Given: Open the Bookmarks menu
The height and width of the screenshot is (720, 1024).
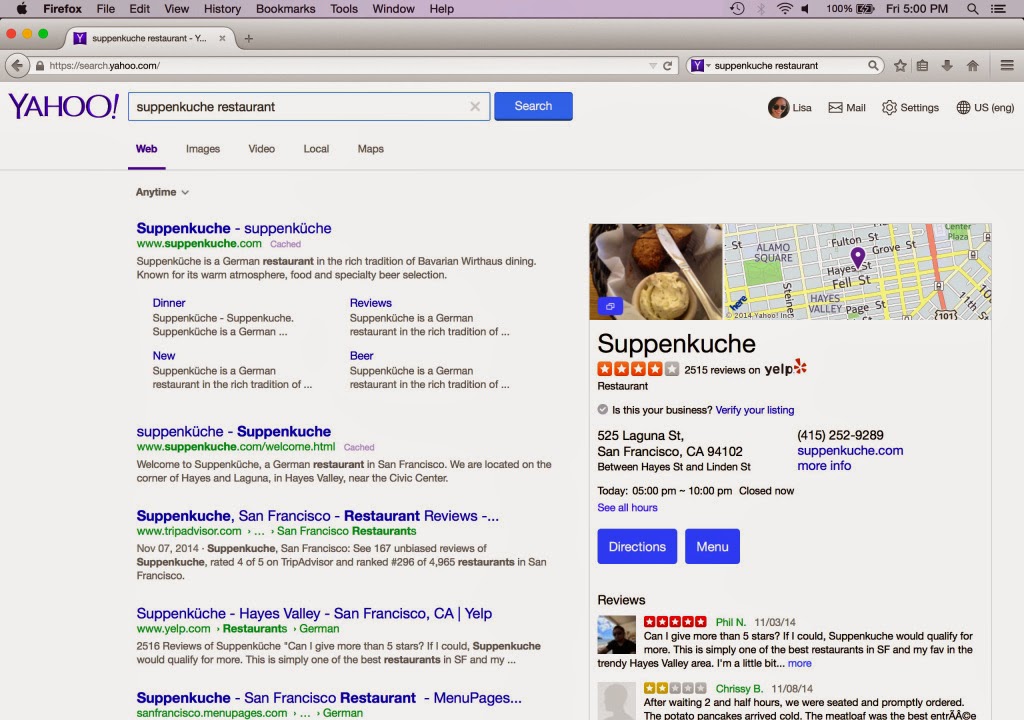Looking at the screenshot, I should [x=285, y=8].
